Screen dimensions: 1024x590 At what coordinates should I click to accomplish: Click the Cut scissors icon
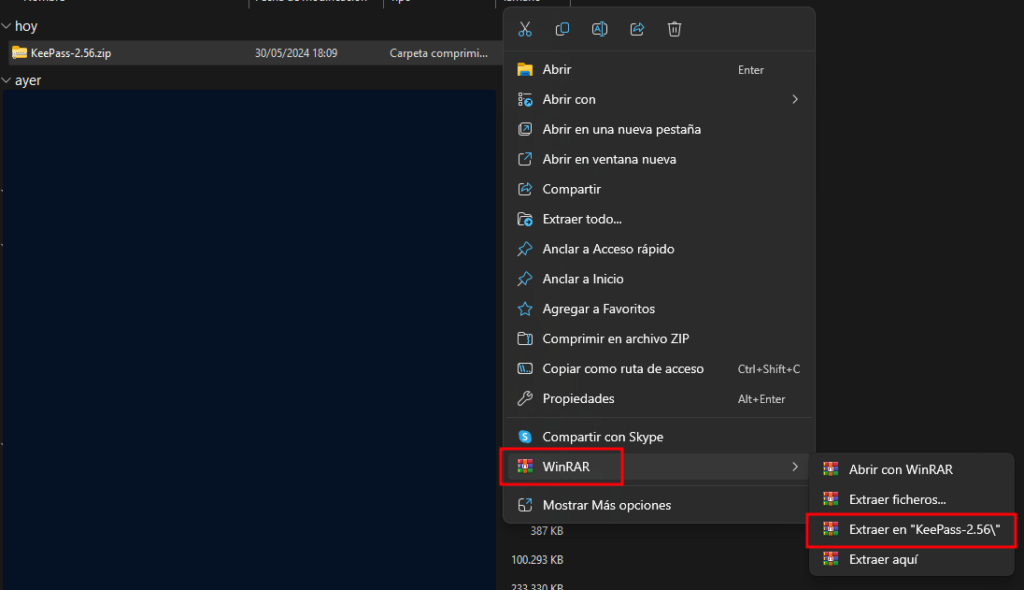525,29
